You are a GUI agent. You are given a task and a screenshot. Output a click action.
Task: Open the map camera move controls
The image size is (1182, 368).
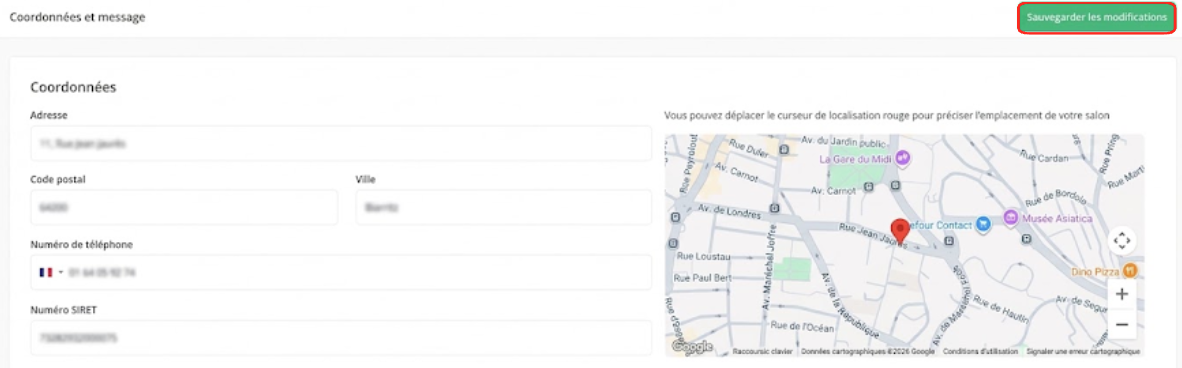1122,241
